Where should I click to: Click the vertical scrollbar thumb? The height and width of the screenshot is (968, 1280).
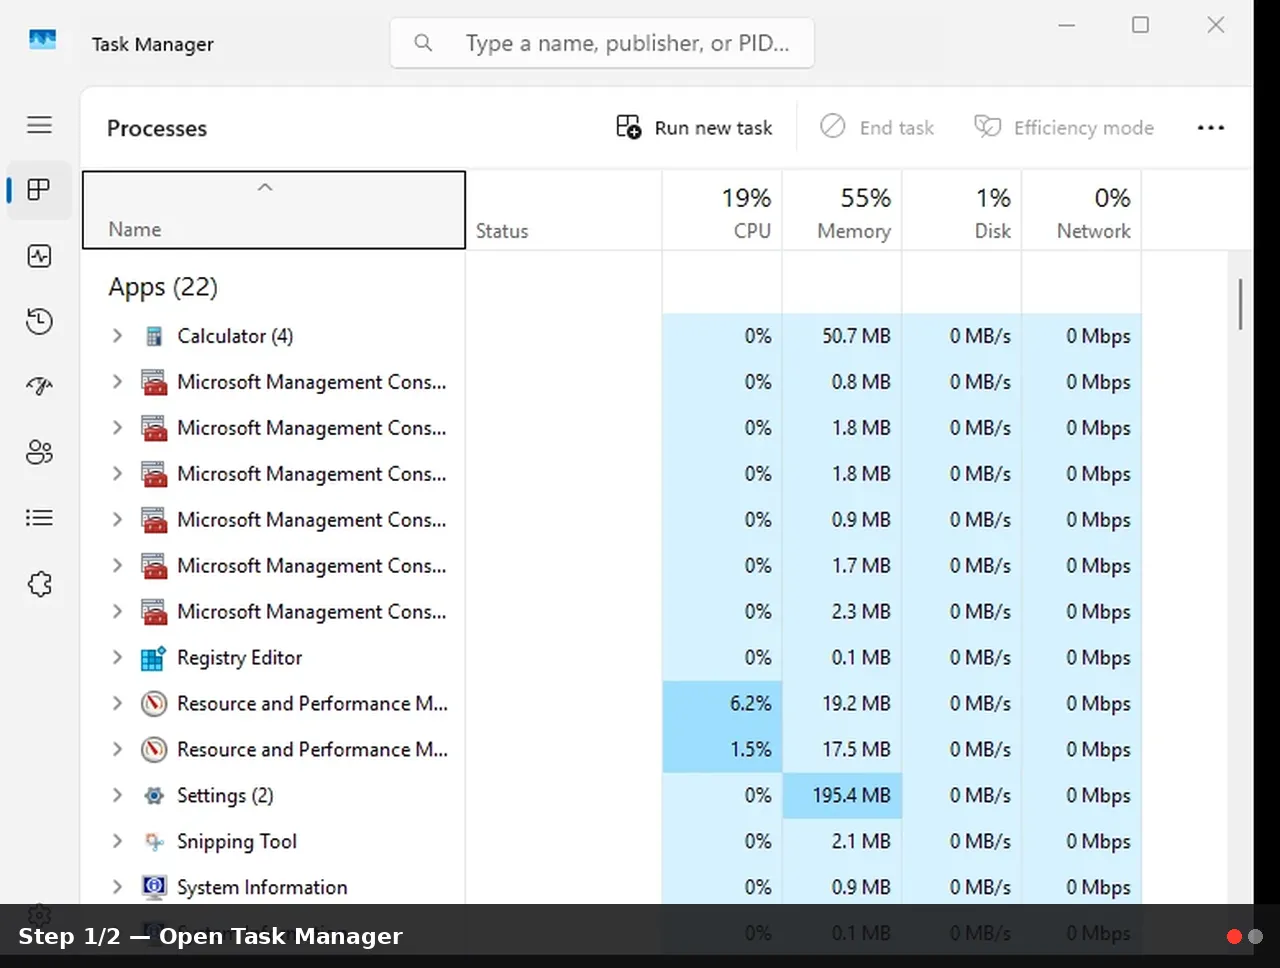(x=1240, y=304)
